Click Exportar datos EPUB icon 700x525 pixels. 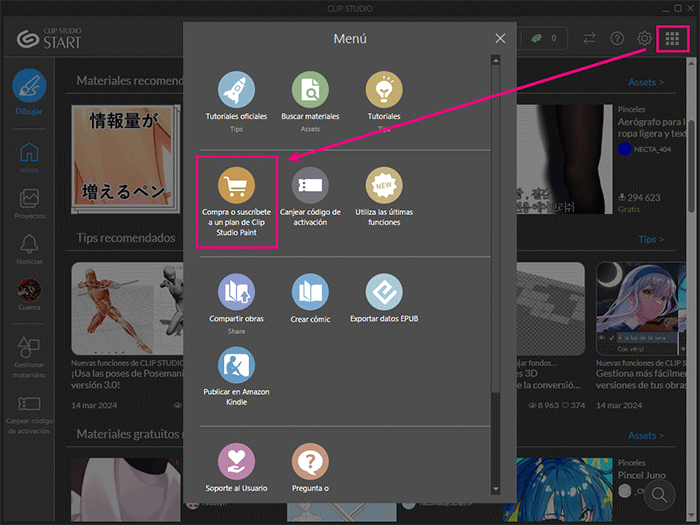[384, 292]
